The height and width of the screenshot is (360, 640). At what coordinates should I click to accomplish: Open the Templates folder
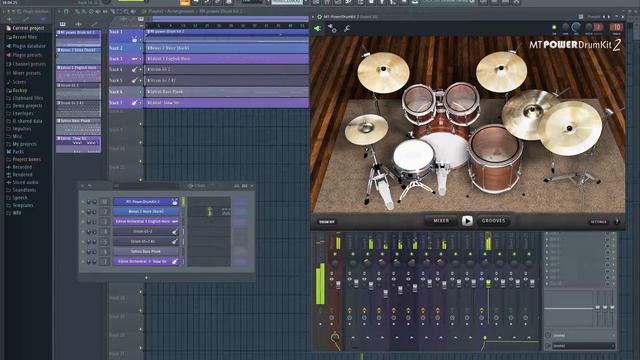pos(20,205)
